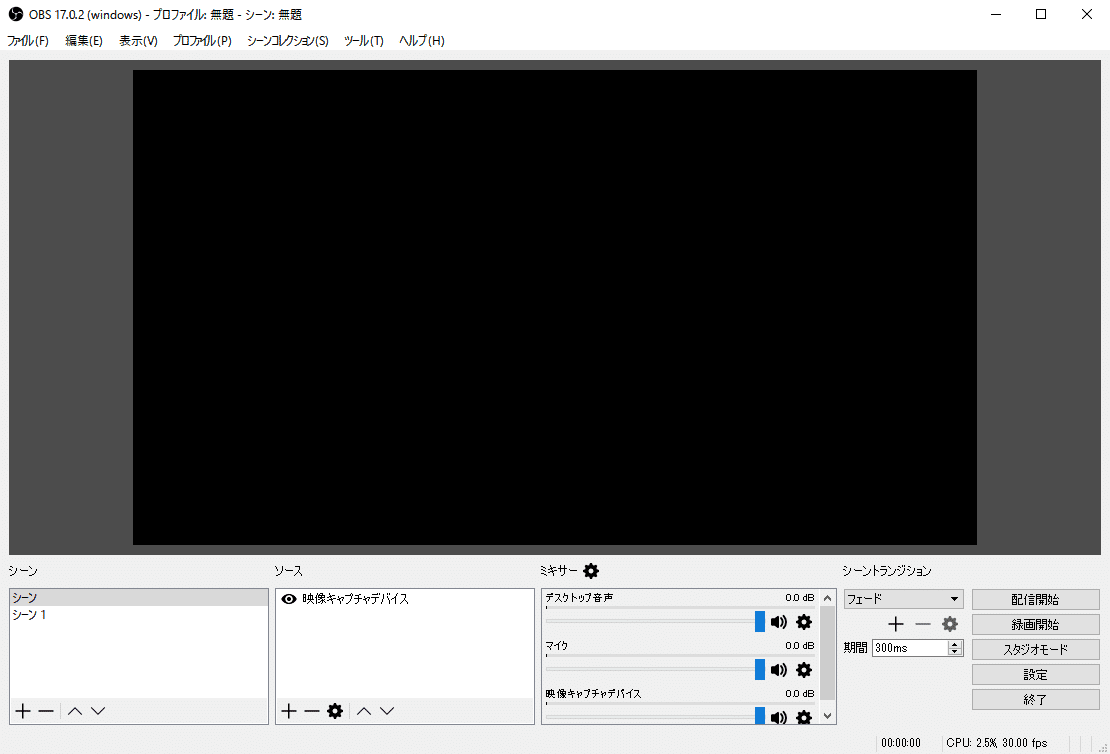Maximize the OBS window
1110x754 pixels.
click(1041, 14)
